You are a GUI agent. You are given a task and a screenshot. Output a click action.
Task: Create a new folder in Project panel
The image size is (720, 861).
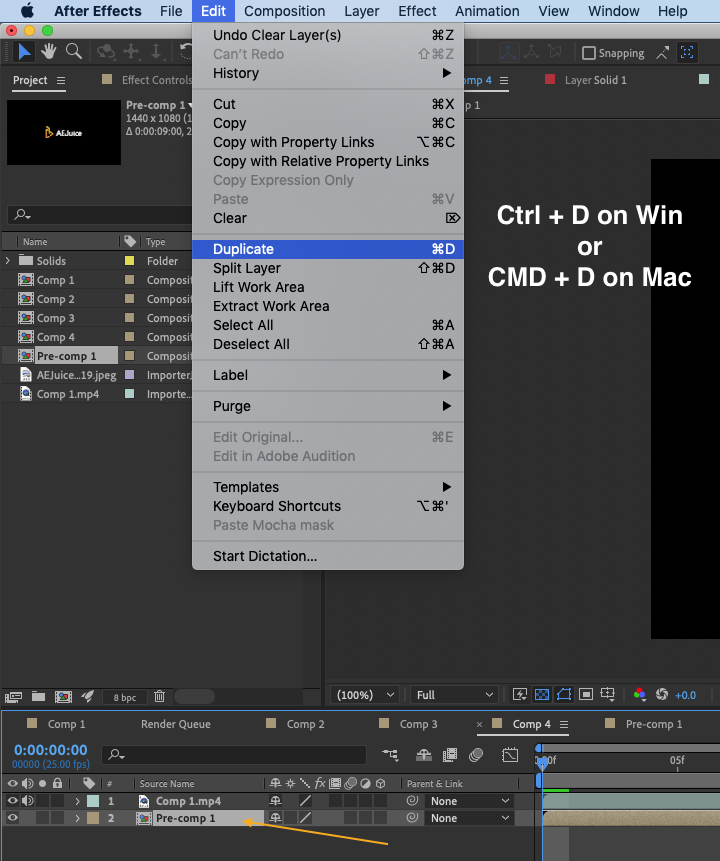click(x=38, y=697)
